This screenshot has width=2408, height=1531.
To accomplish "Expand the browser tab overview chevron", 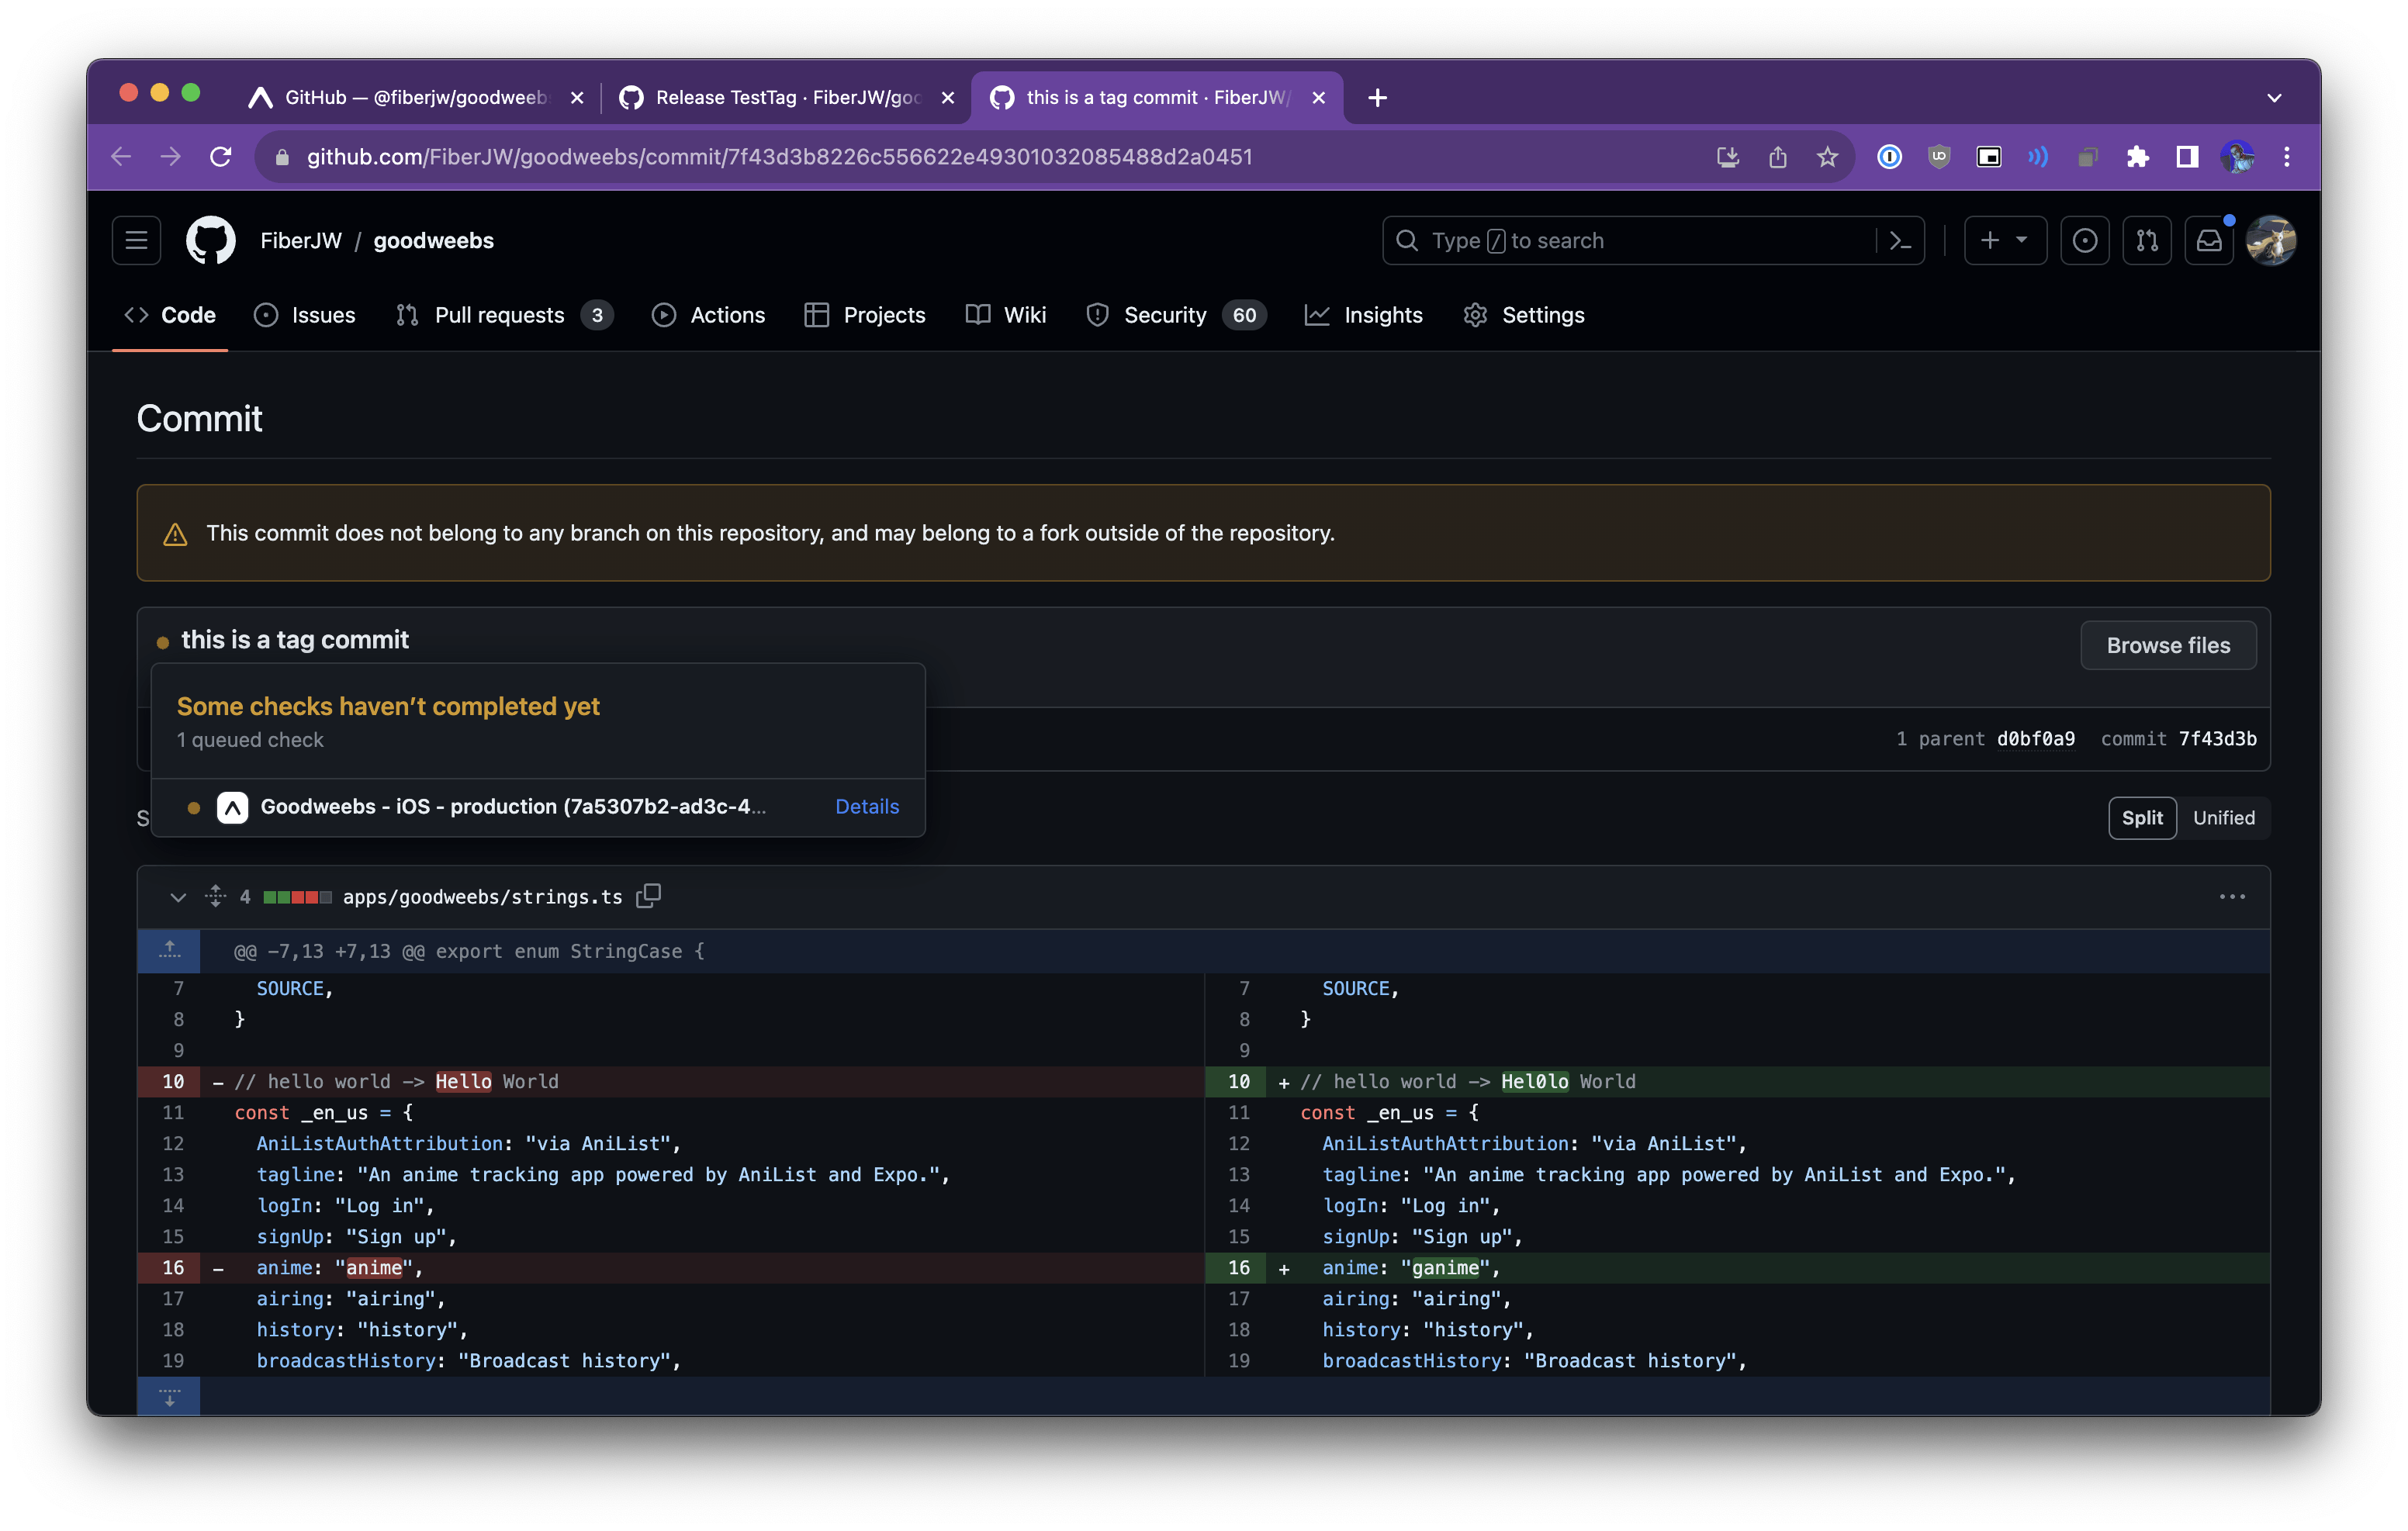I will [x=2274, y=97].
